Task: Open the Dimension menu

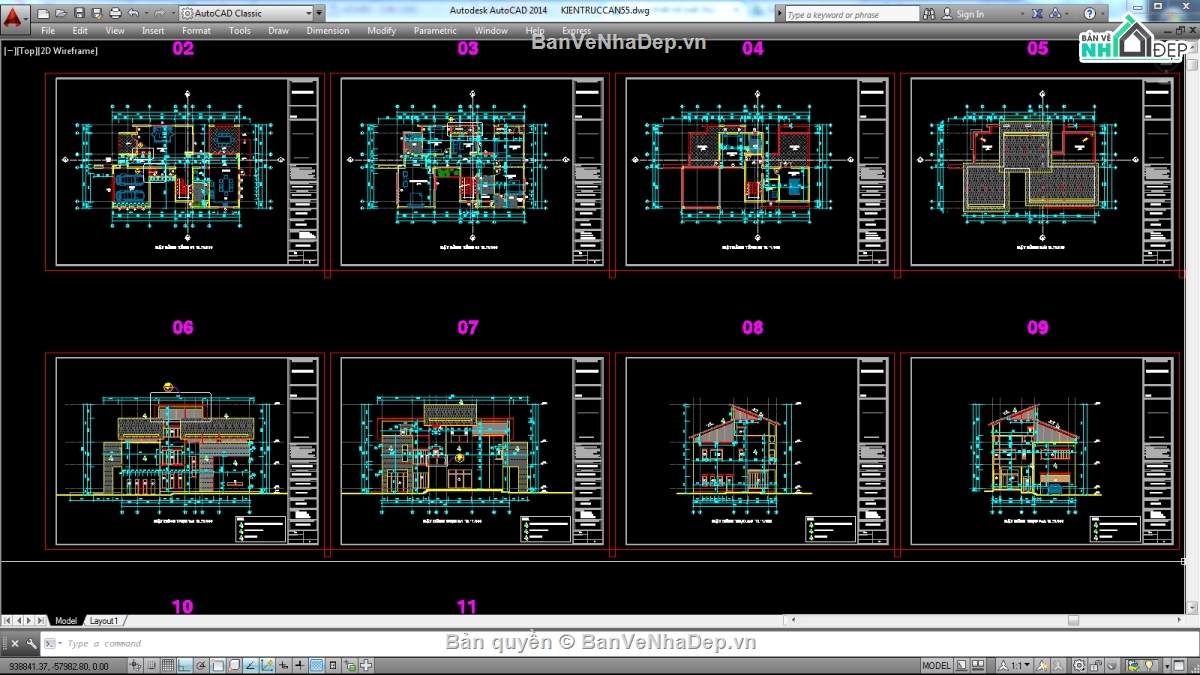Action: point(327,31)
